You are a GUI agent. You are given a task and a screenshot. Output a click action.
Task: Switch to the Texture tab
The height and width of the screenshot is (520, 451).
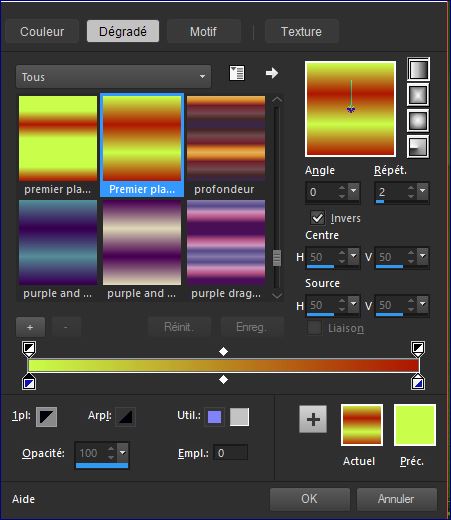click(301, 32)
